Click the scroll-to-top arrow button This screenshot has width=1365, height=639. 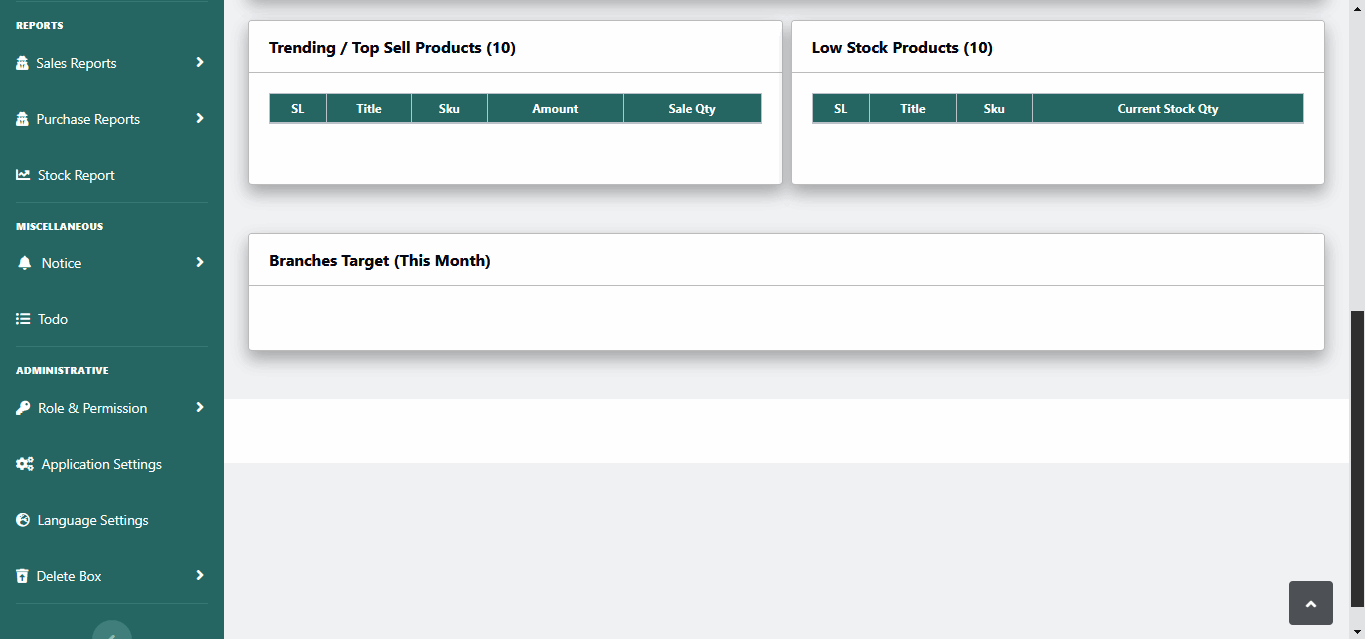[1310, 602]
